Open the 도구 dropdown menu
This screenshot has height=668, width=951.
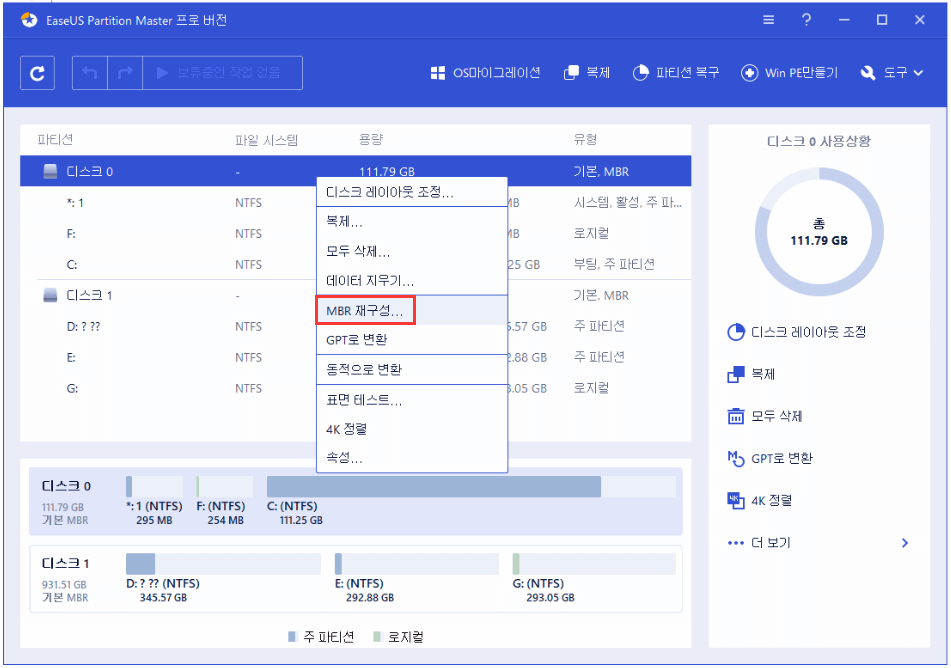pyautogui.click(x=891, y=72)
